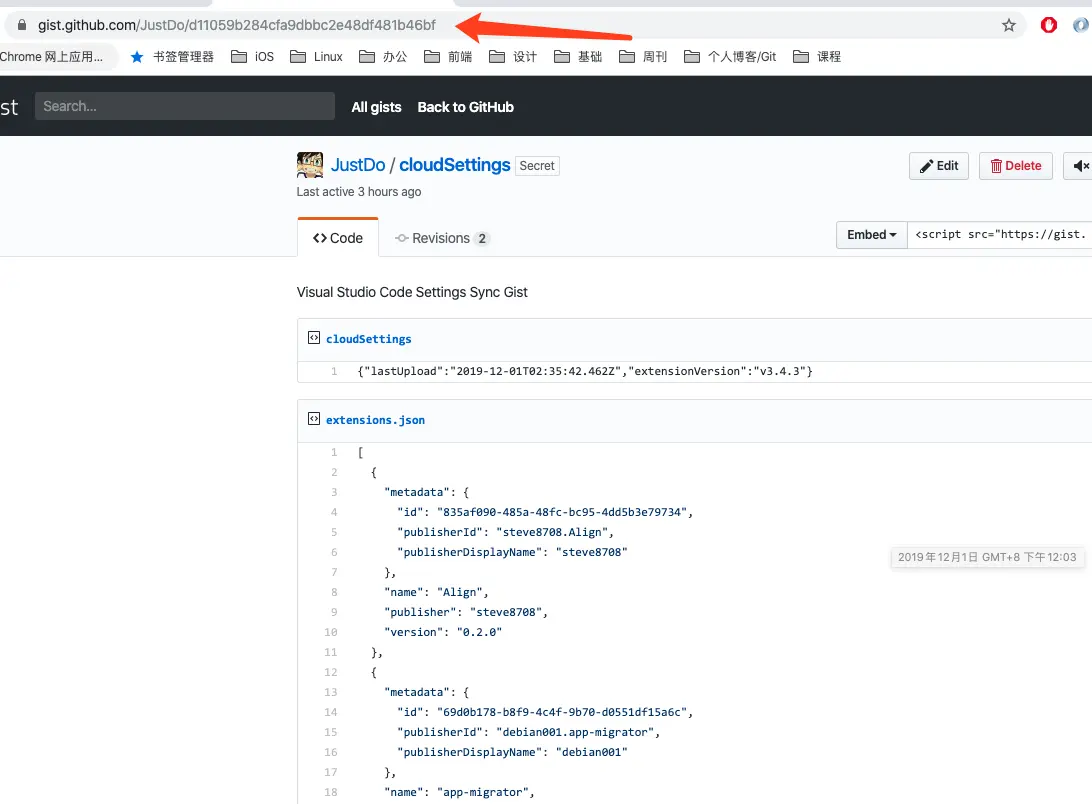Open the red Opera-style extension icon

click(1049, 26)
